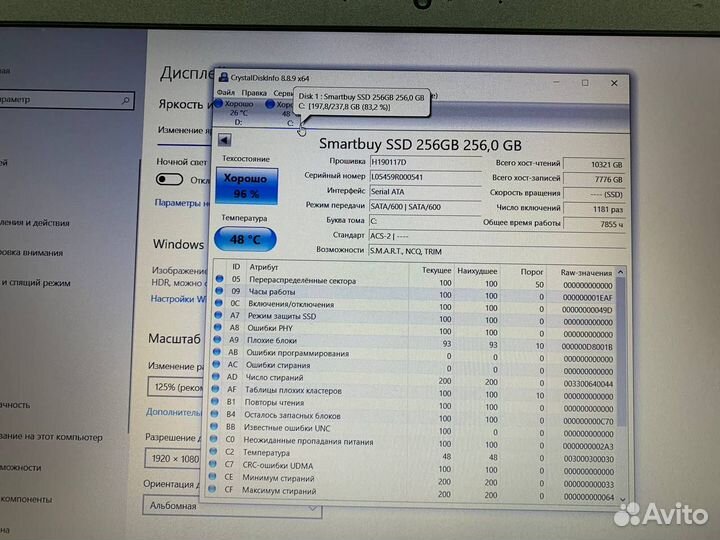Click the Всего хост-записей value 7776 GB
Viewport: 720px width, 540px height.
[x=594, y=180]
